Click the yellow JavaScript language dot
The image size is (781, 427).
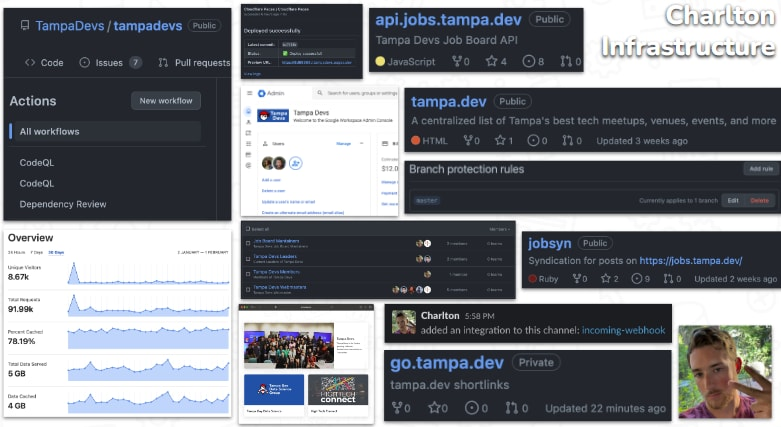(380, 62)
